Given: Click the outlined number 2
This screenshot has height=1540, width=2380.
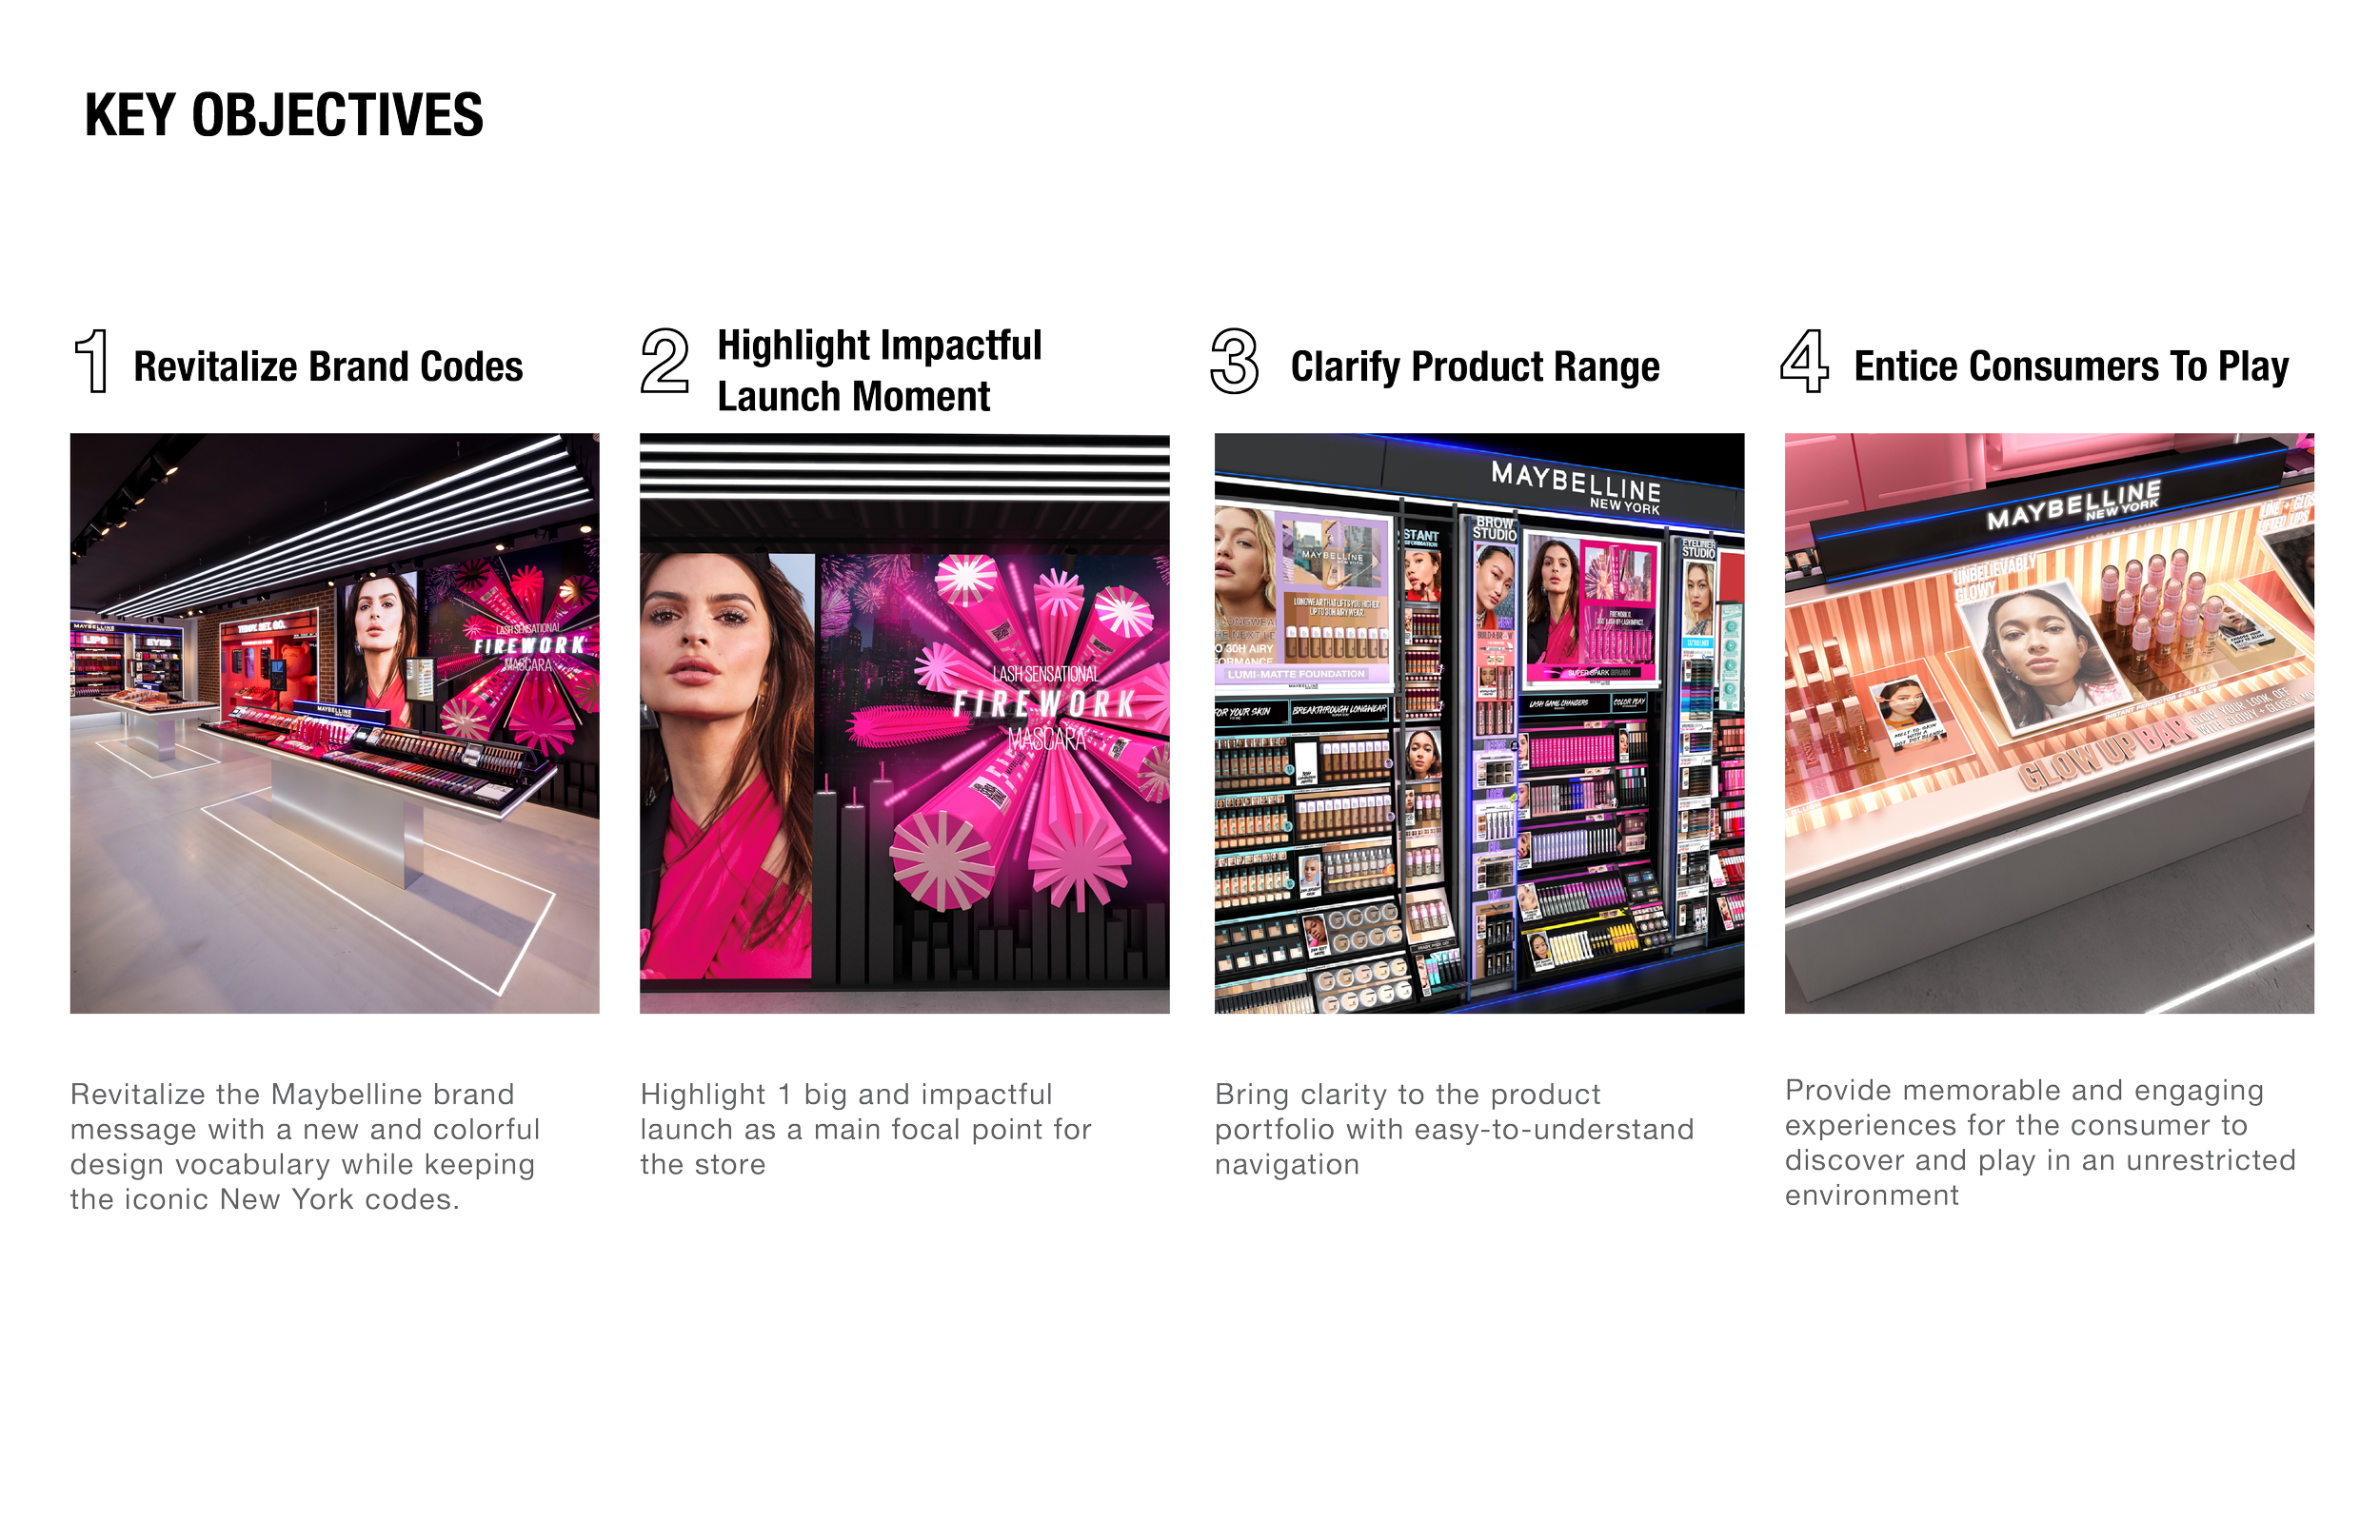Looking at the screenshot, I should [665, 361].
